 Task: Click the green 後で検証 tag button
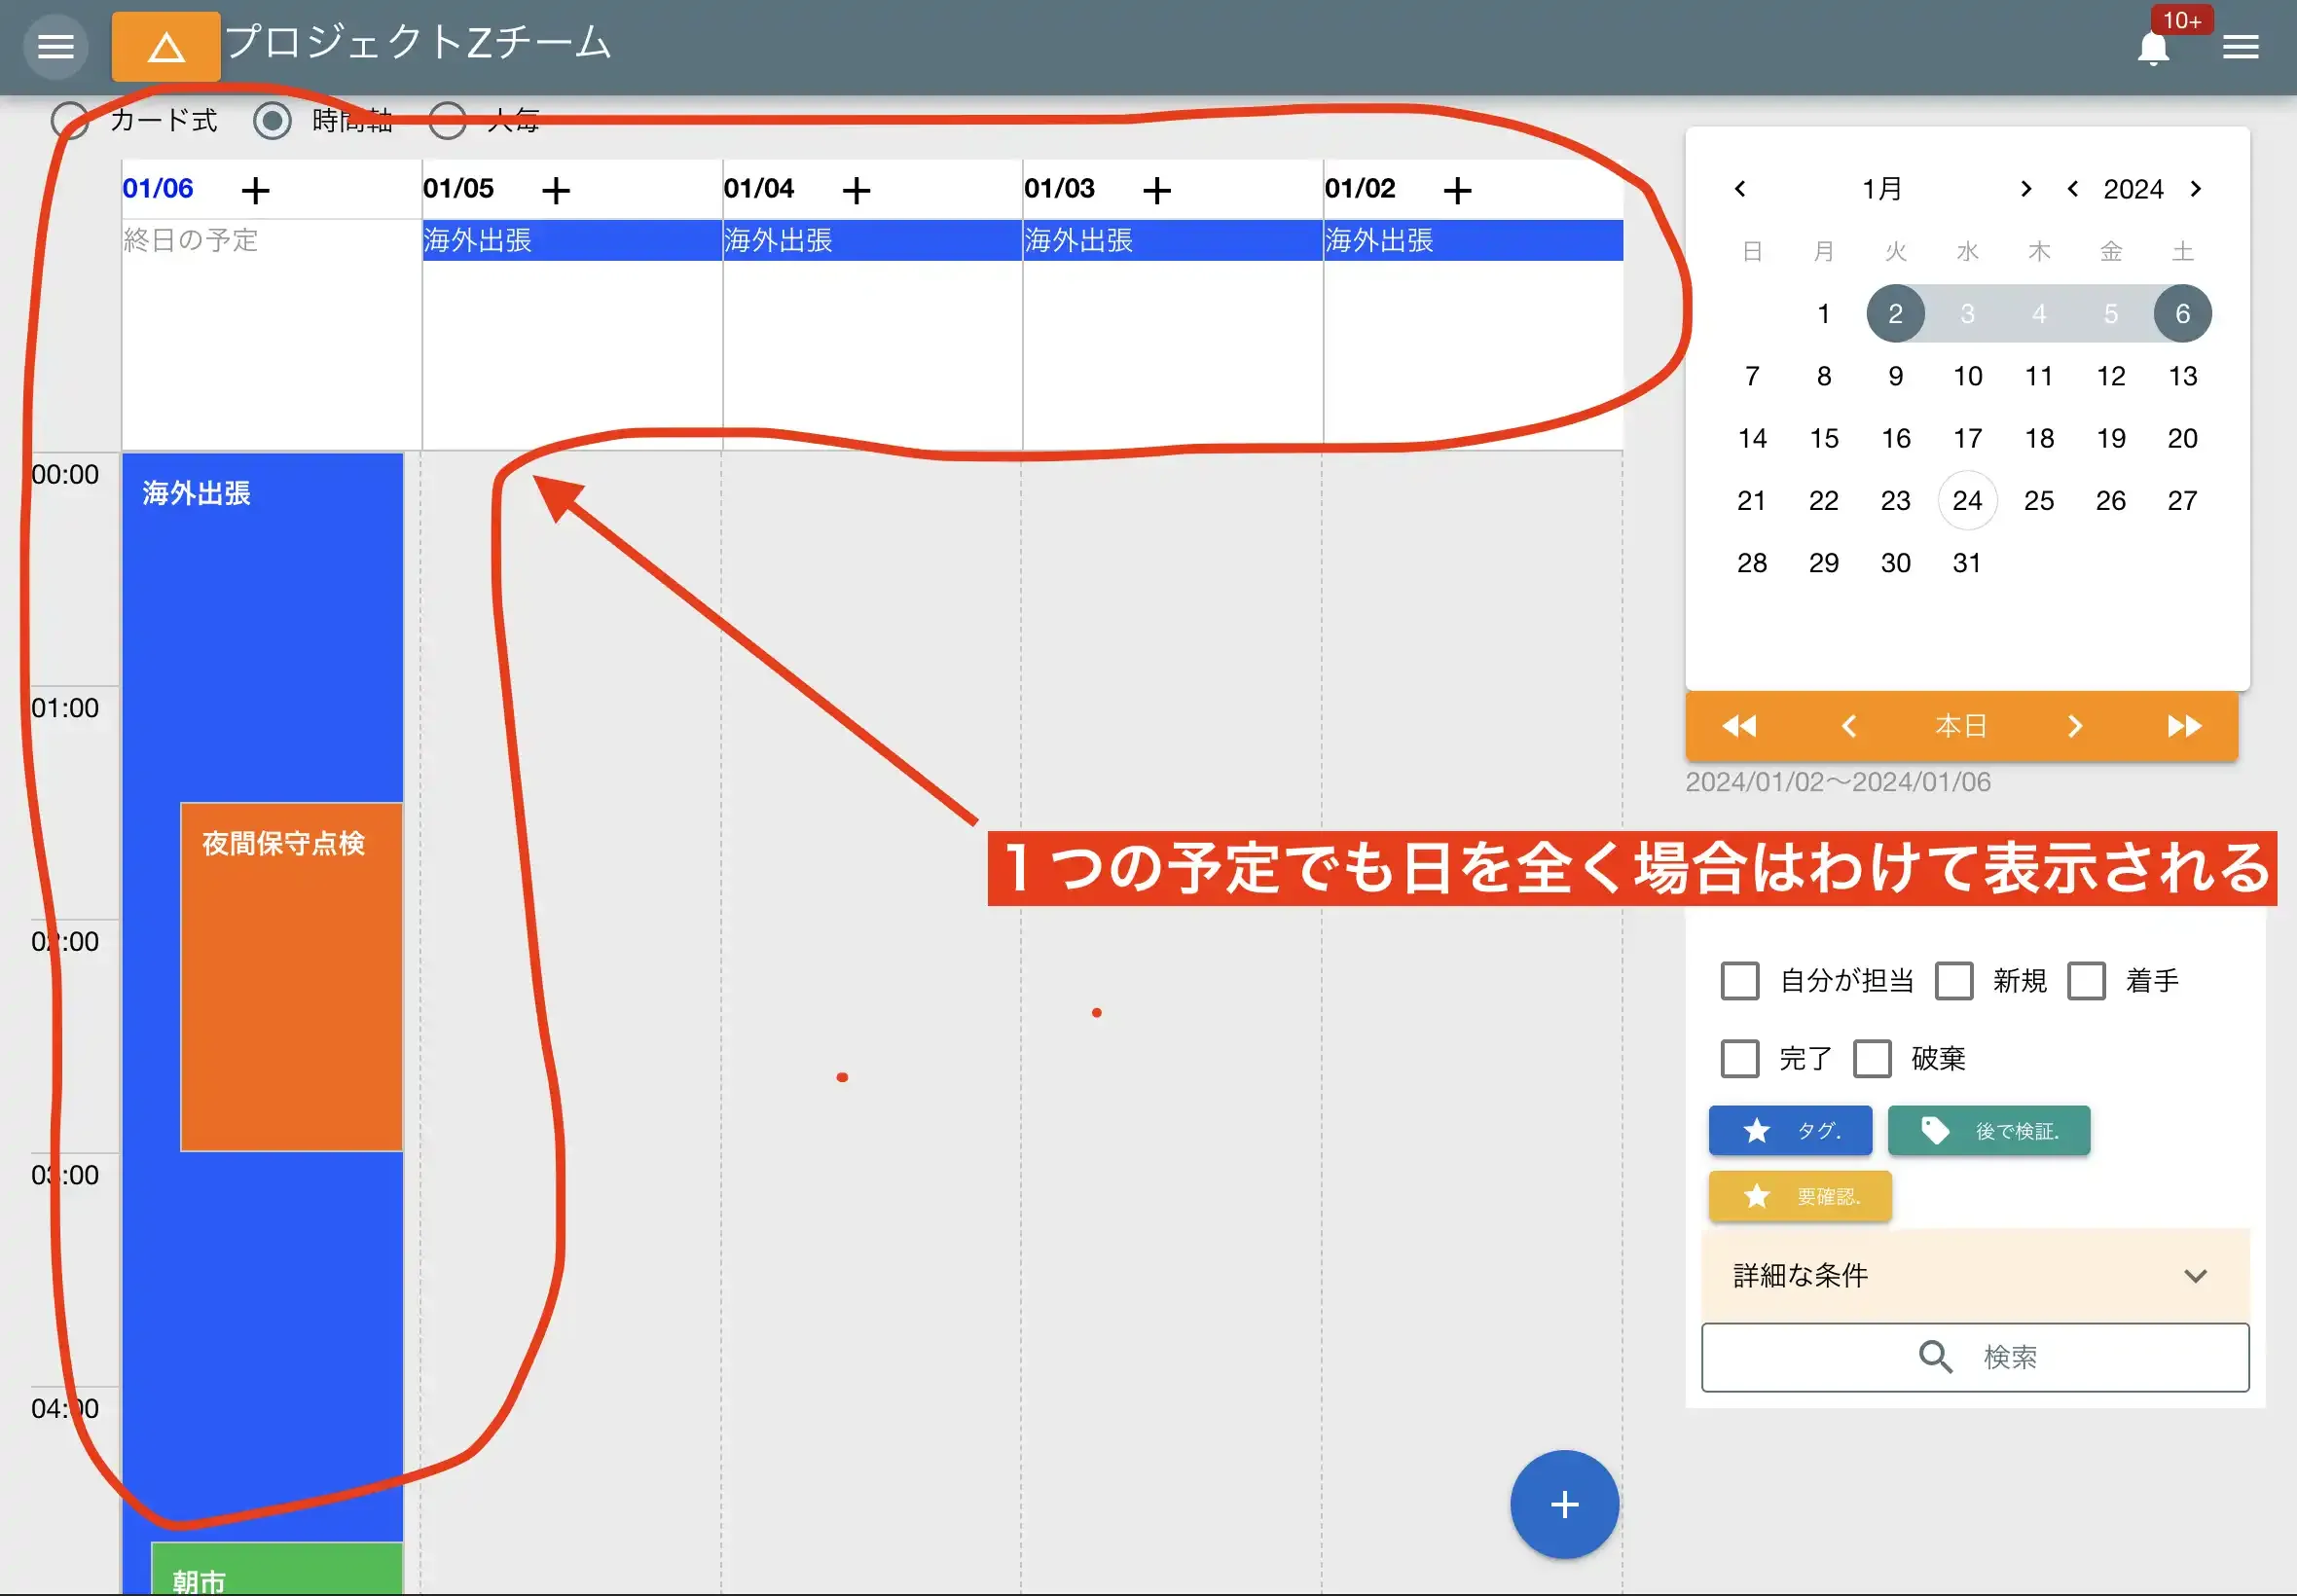[x=1988, y=1130]
